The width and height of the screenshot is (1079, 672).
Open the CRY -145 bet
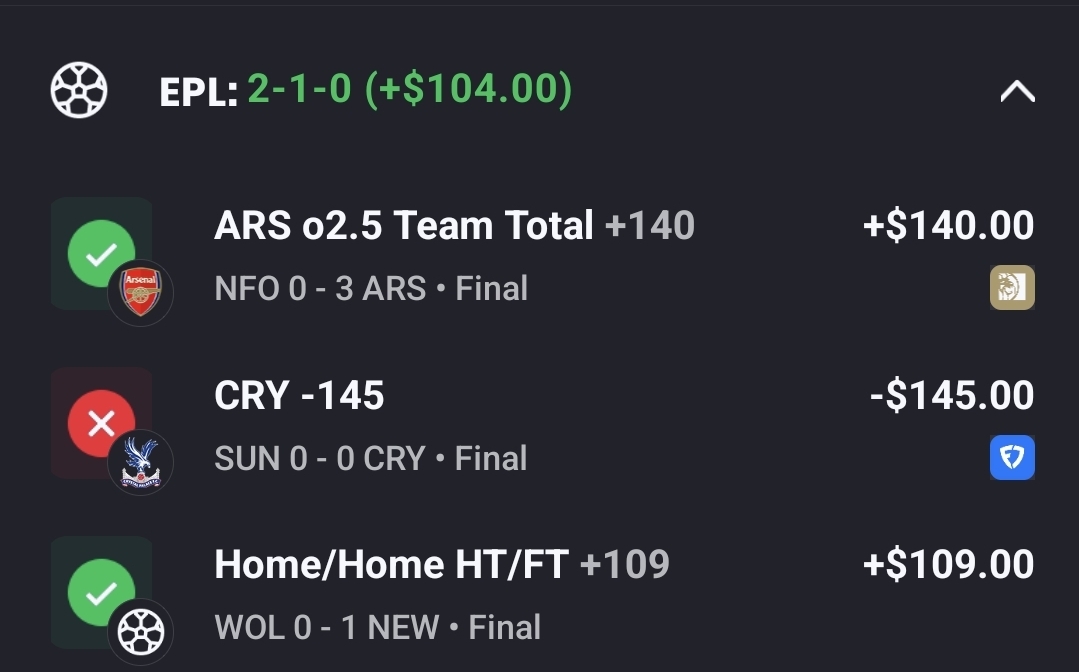click(299, 396)
